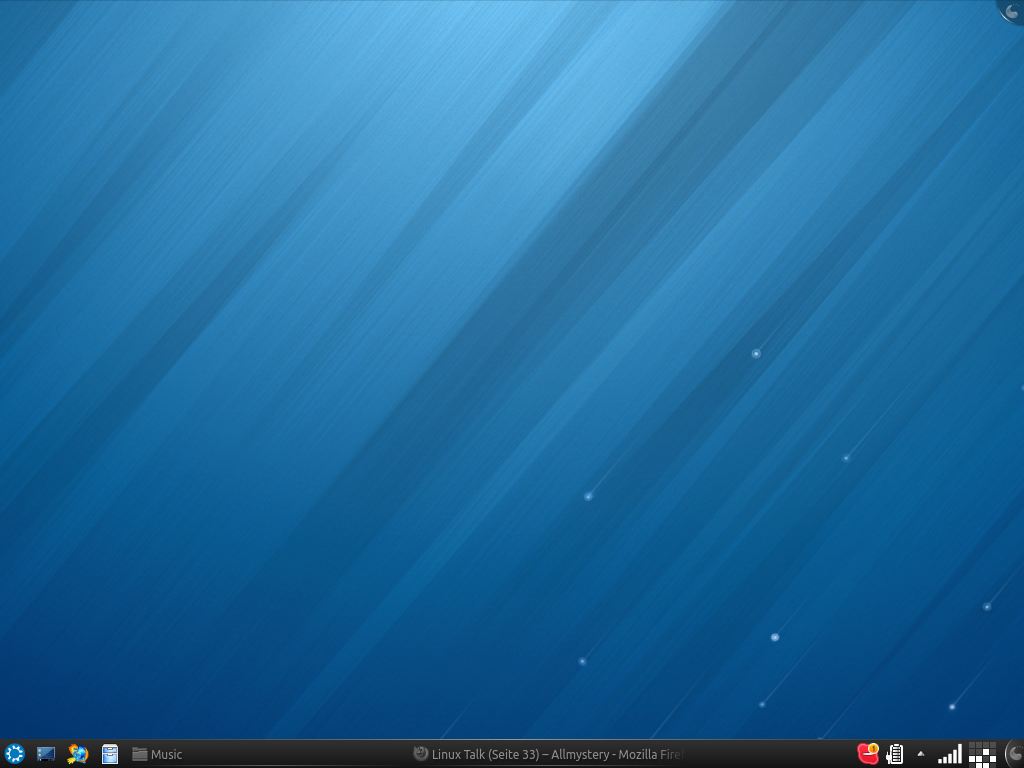Open the red Skype tray icon with notification
This screenshot has width=1024, height=768.
click(x=868, y=754)
